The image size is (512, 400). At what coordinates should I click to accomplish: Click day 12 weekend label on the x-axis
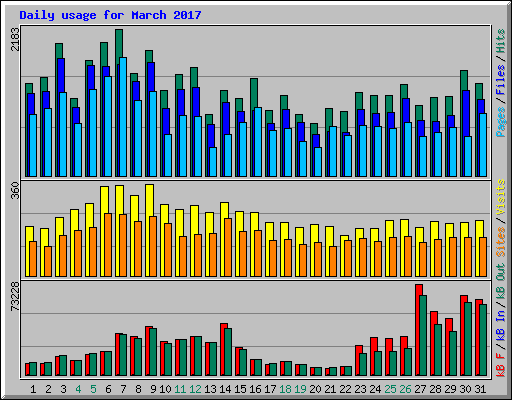pyautogui.click(x=196, y=389)
